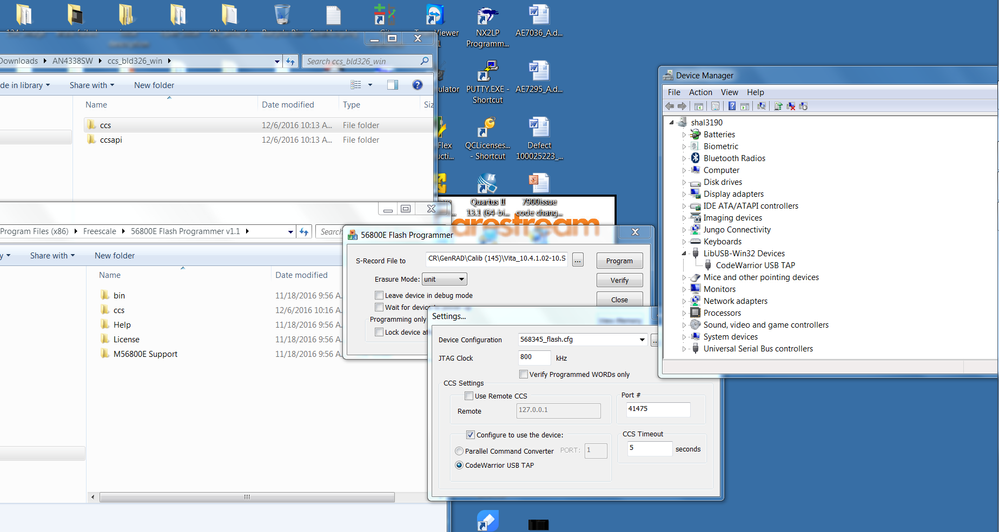
Task: Select Quartus II desktop shortcut icon
Action: (x=487, y=194)
